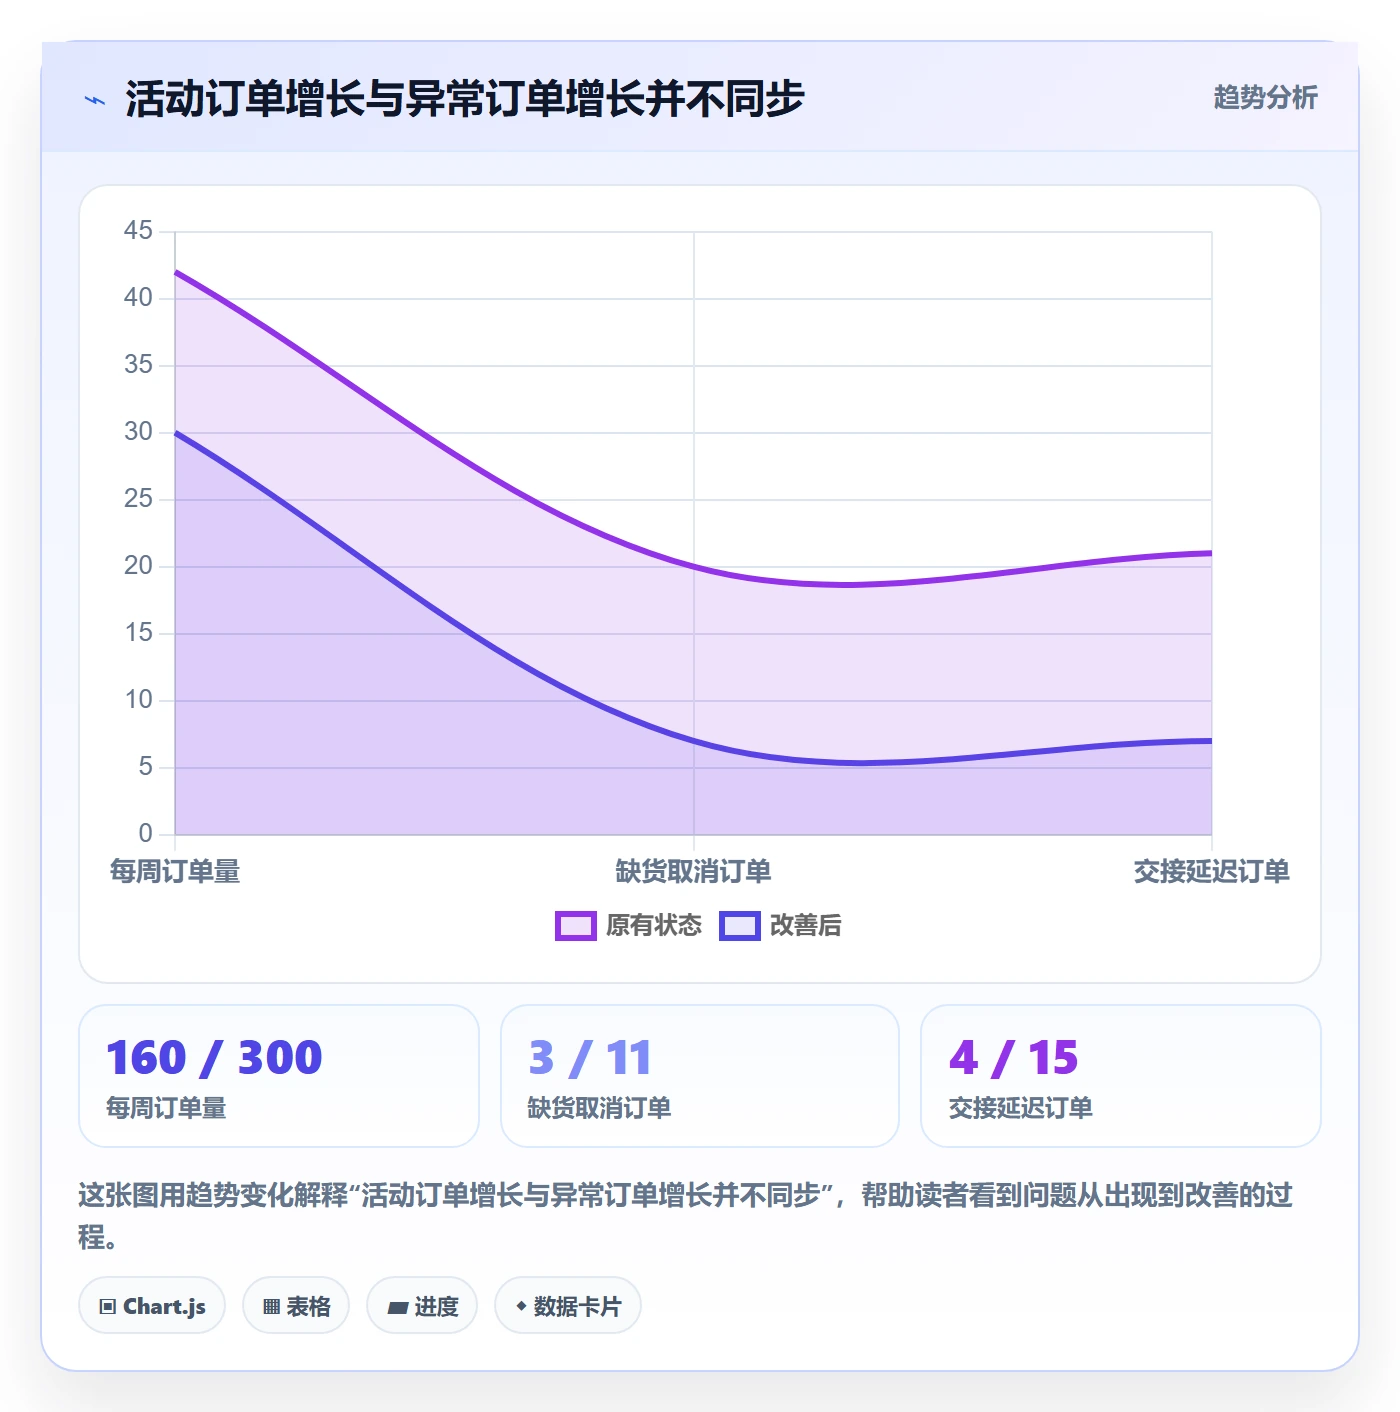This screenshot has width=1400, height=1412.
Task: Click the description paragraph starting 这张图用趋势变化
Action: click(x=686, y=1215)
